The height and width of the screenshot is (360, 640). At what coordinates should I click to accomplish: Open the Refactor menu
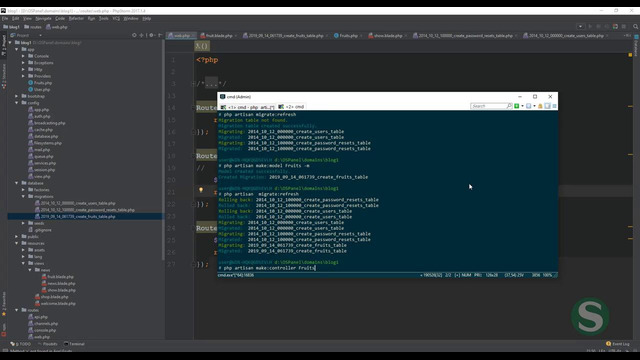(x=76, y=18)
